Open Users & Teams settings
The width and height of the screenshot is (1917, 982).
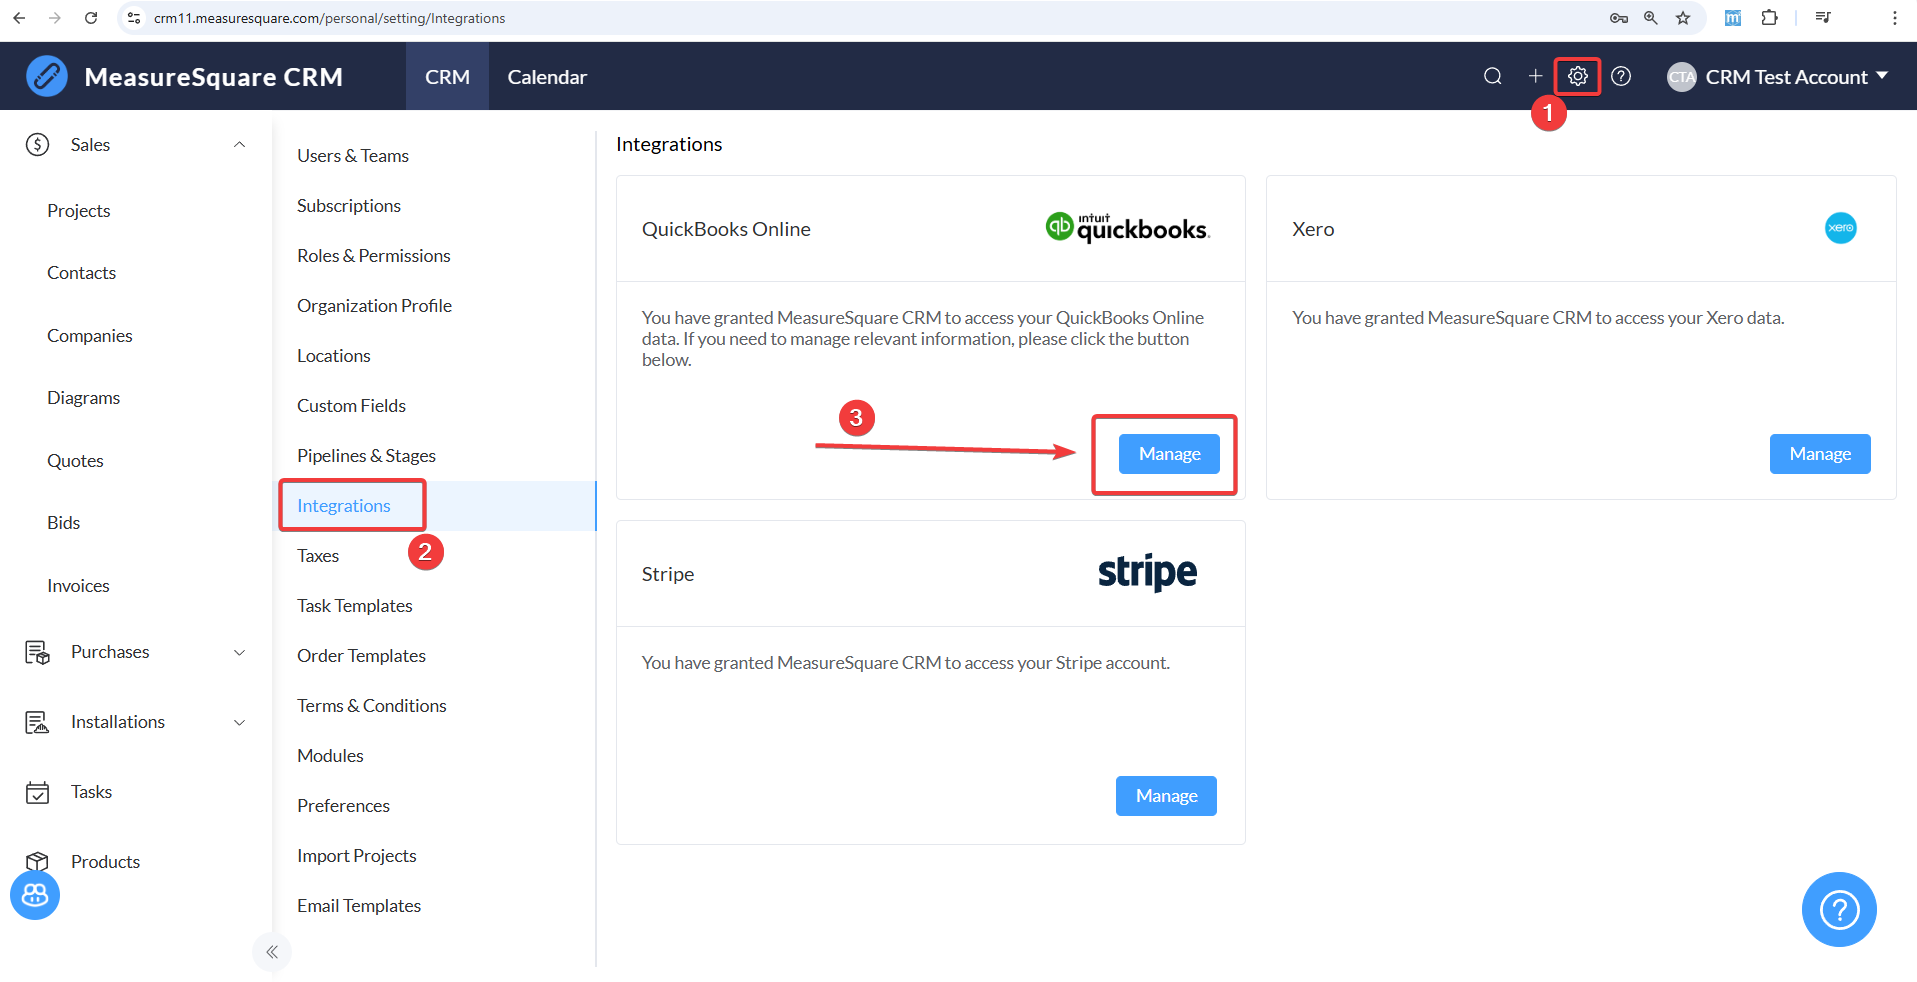(x=353, y=156)
